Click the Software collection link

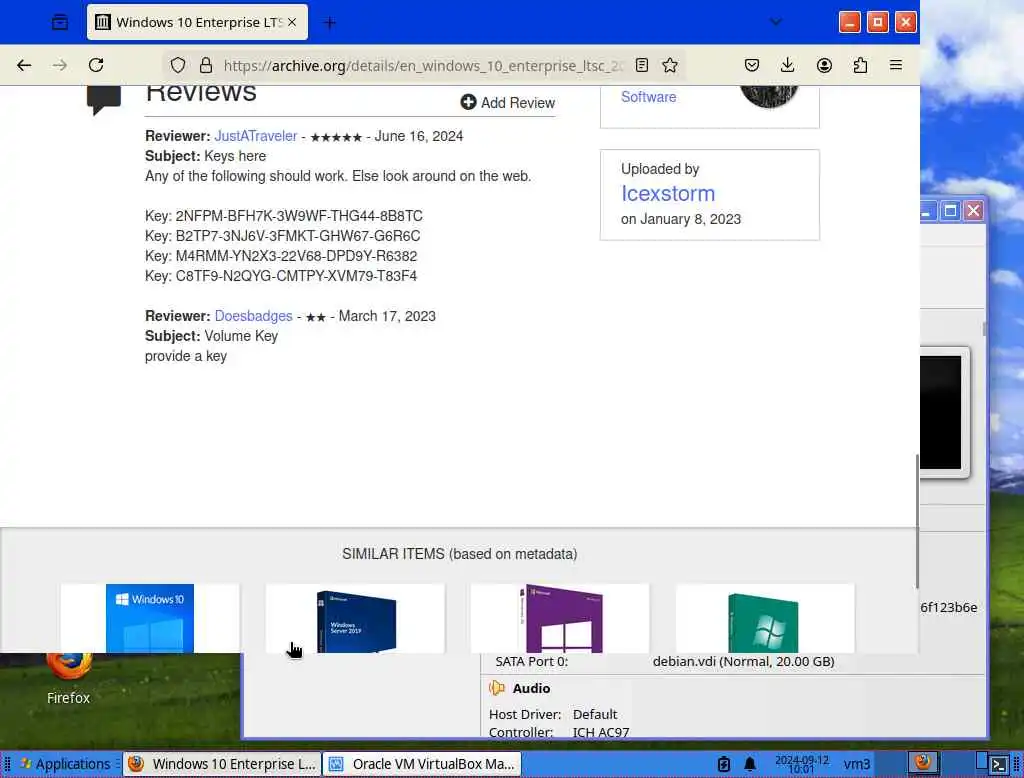point(648,97)
